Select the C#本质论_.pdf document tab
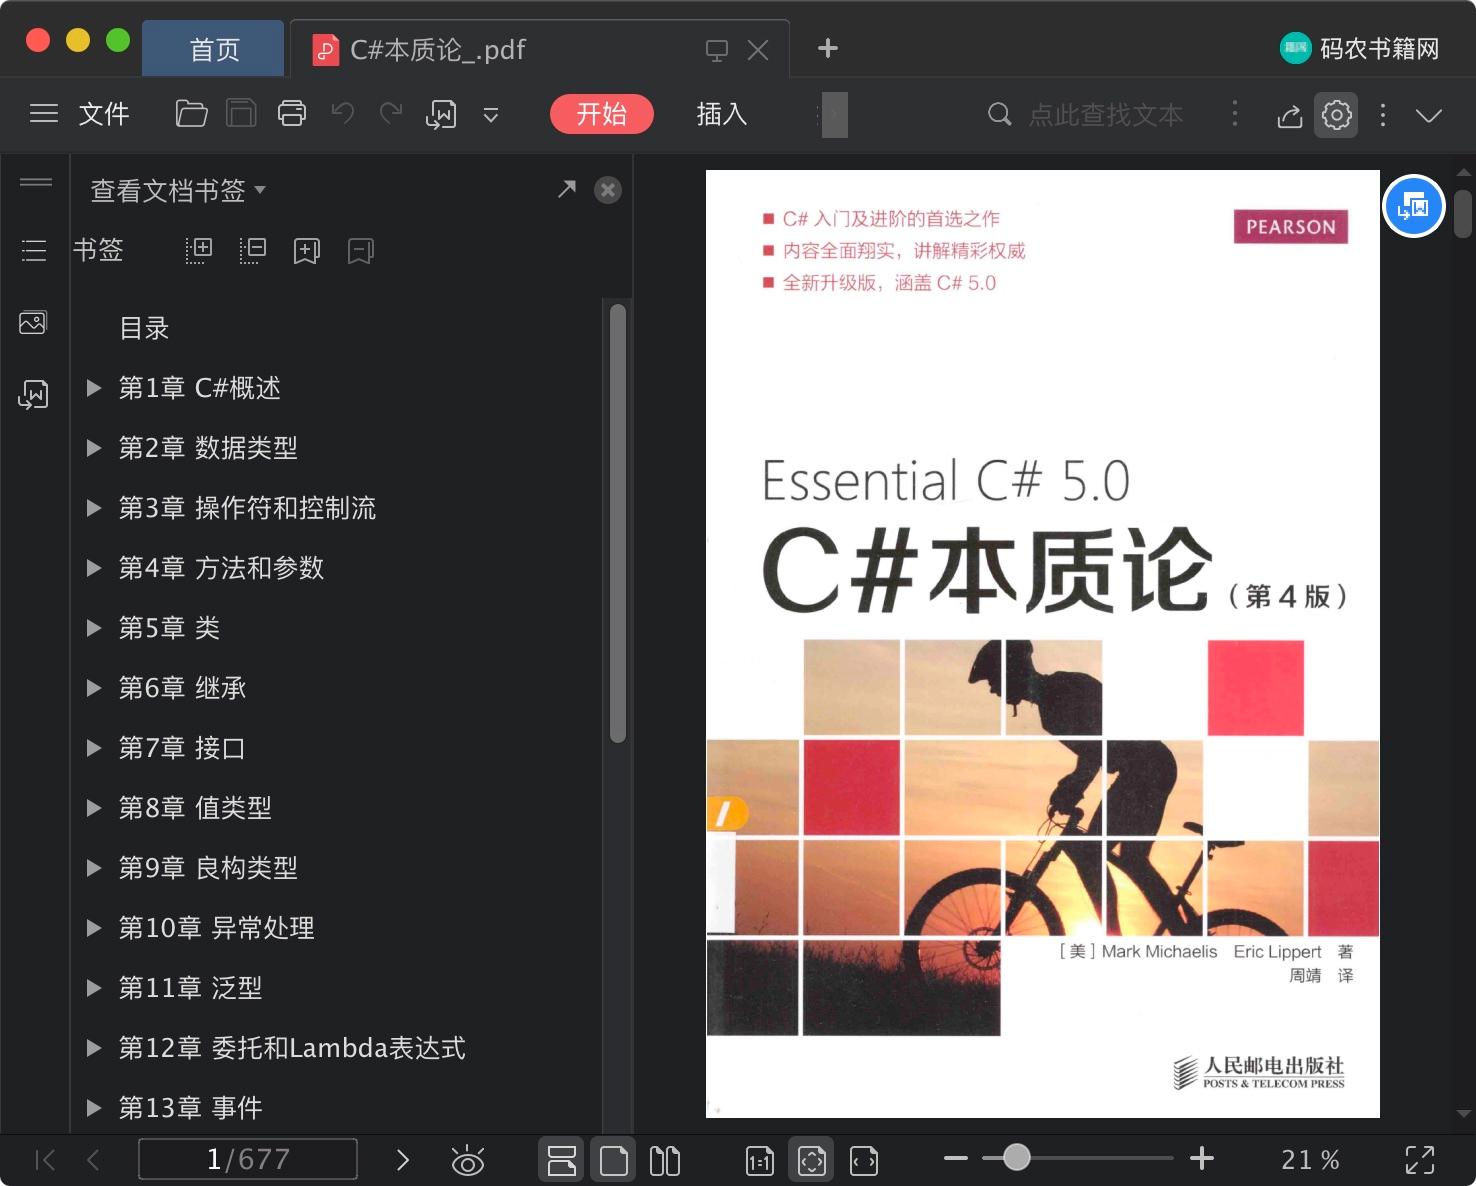This screenshot has height=1186, width=1476. (x=438, y=49)
